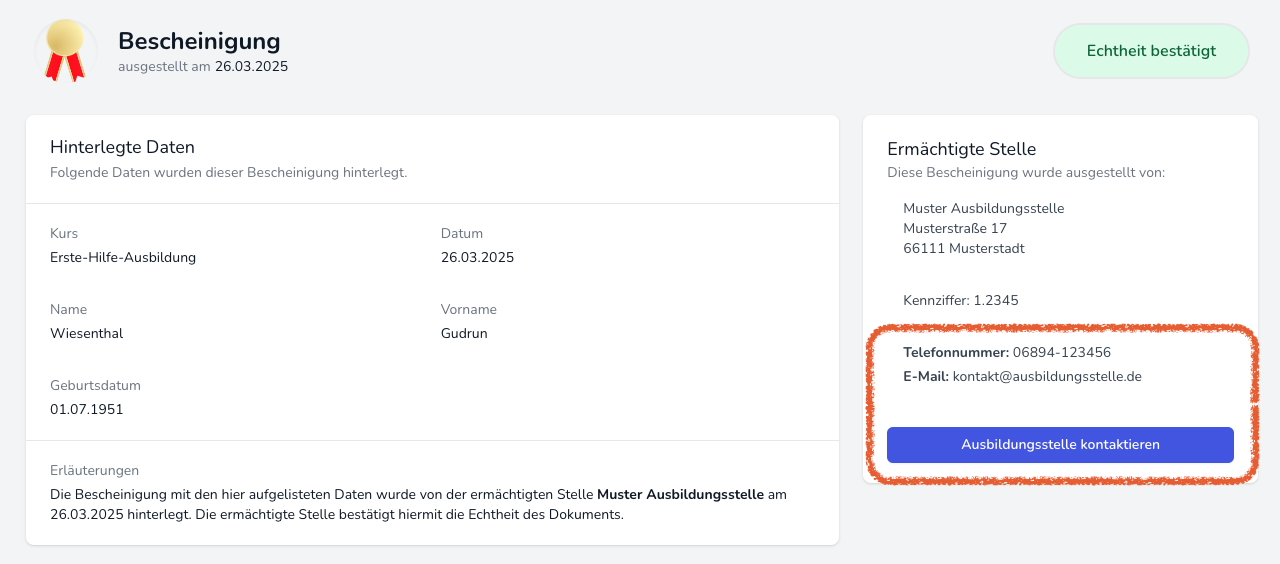Click the postal line 66111 Musterstadt
The width and height of the screenshot is (1280, 564).
click(x=963, y=249)
